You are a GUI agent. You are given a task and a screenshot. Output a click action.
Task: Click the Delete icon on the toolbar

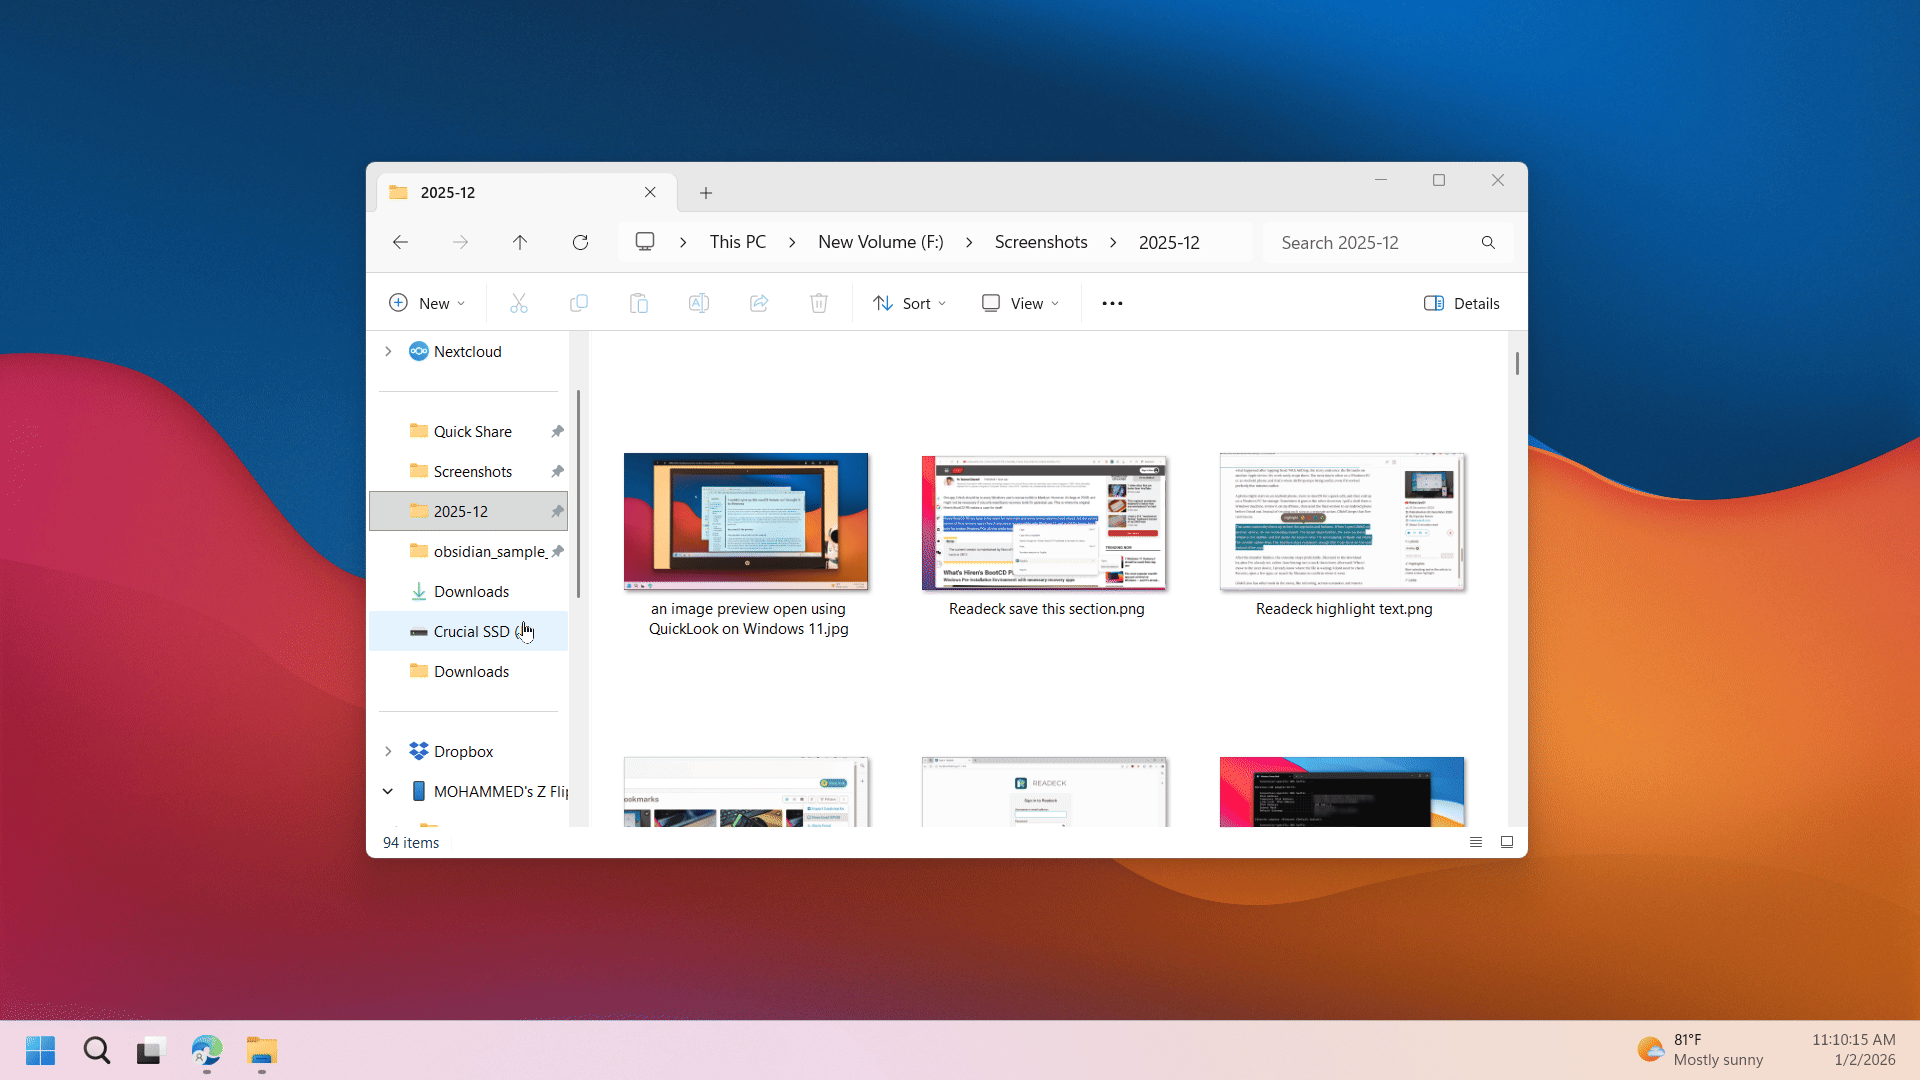point(818,302)
